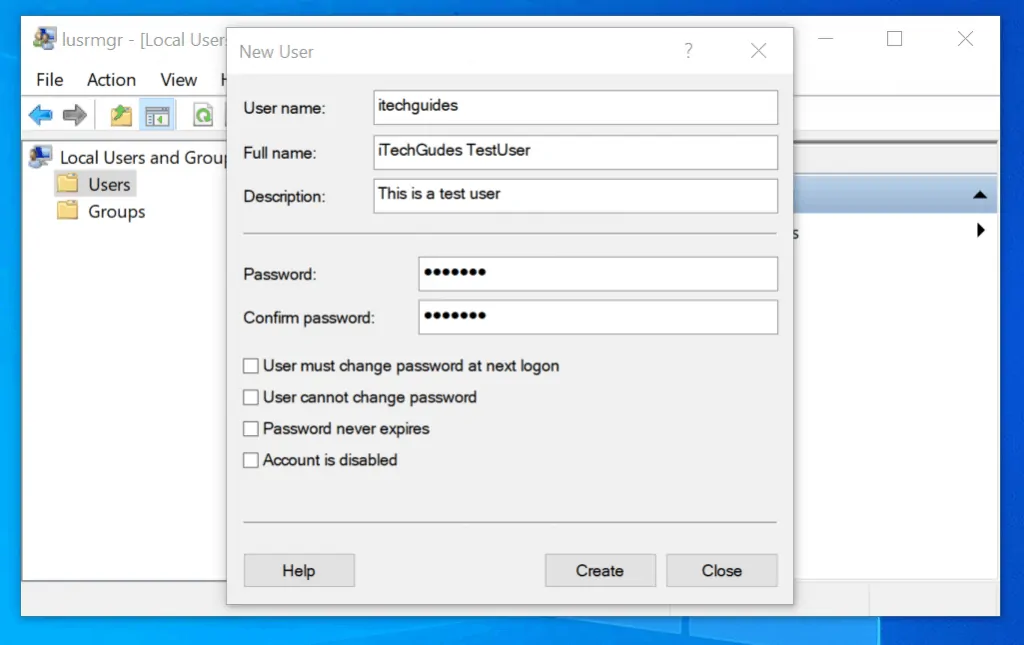Click the Forward navigation arrow on the toolbar
1024x645 pixels.
tap(74, 114)
